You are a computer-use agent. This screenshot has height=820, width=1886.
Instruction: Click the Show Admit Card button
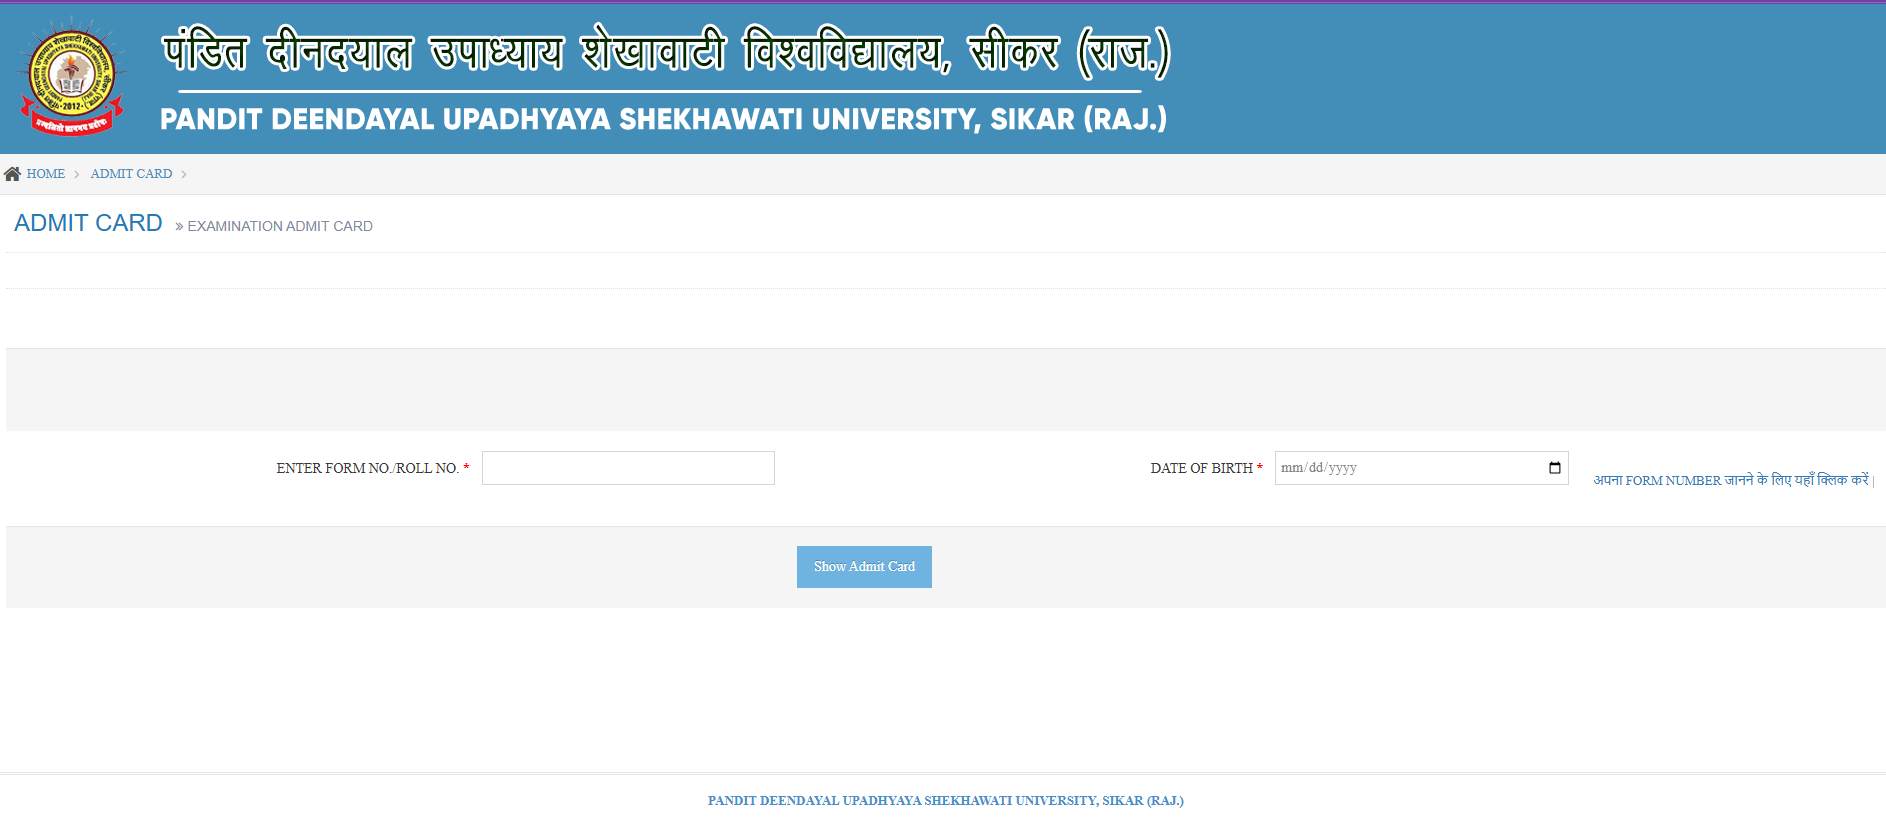tap(864, 567)
